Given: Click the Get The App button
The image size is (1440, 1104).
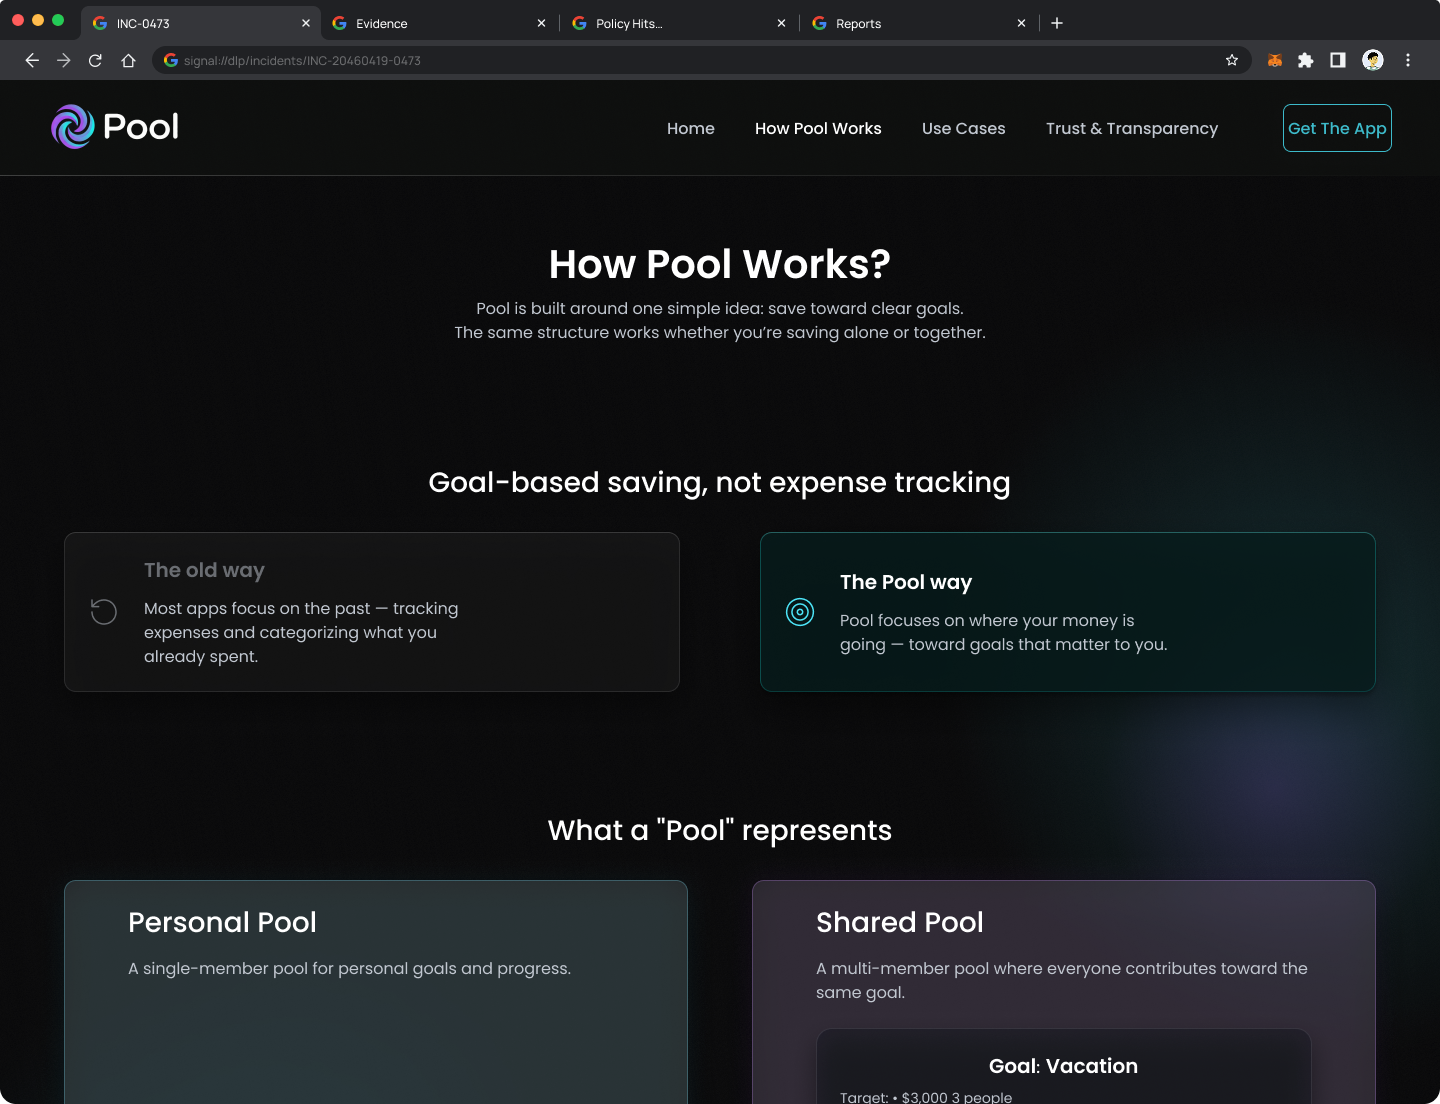Looking at the screenshot, I should click(1337, 128).
